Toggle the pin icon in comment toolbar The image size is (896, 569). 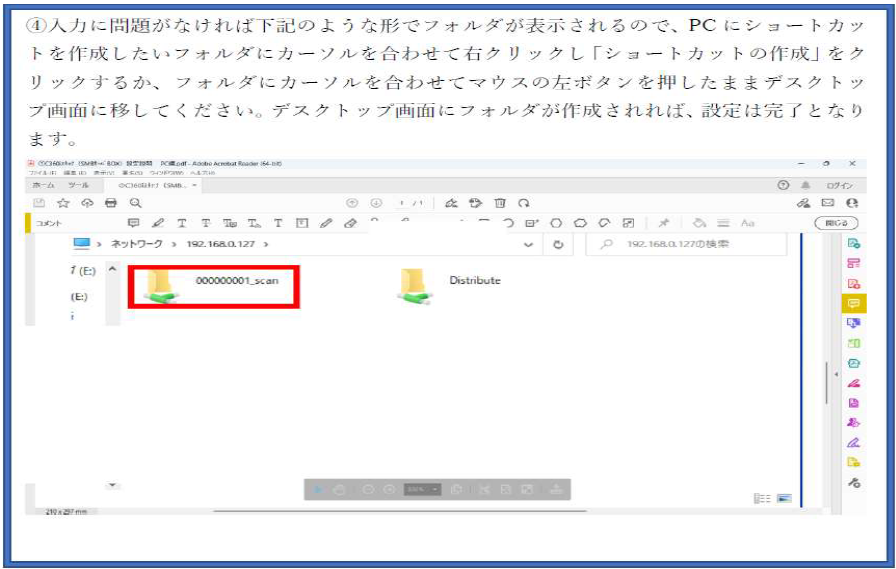[663, 223]
